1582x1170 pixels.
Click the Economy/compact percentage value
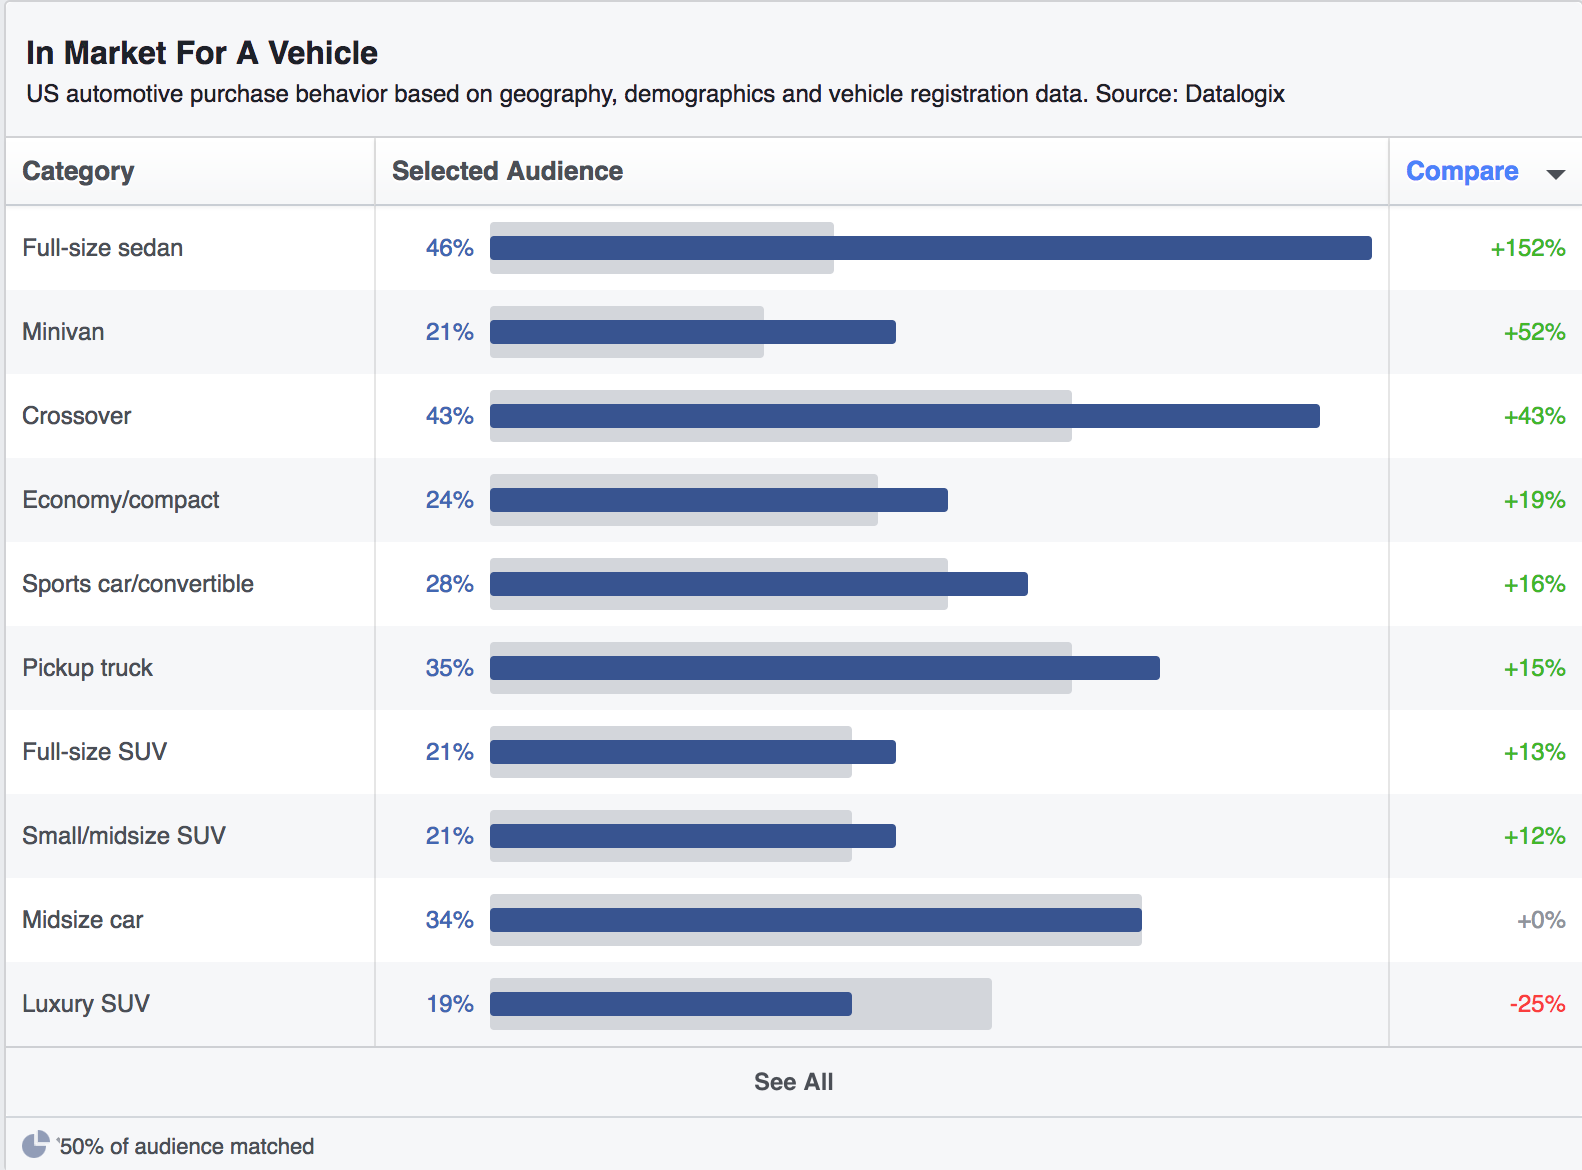point(449,500)
